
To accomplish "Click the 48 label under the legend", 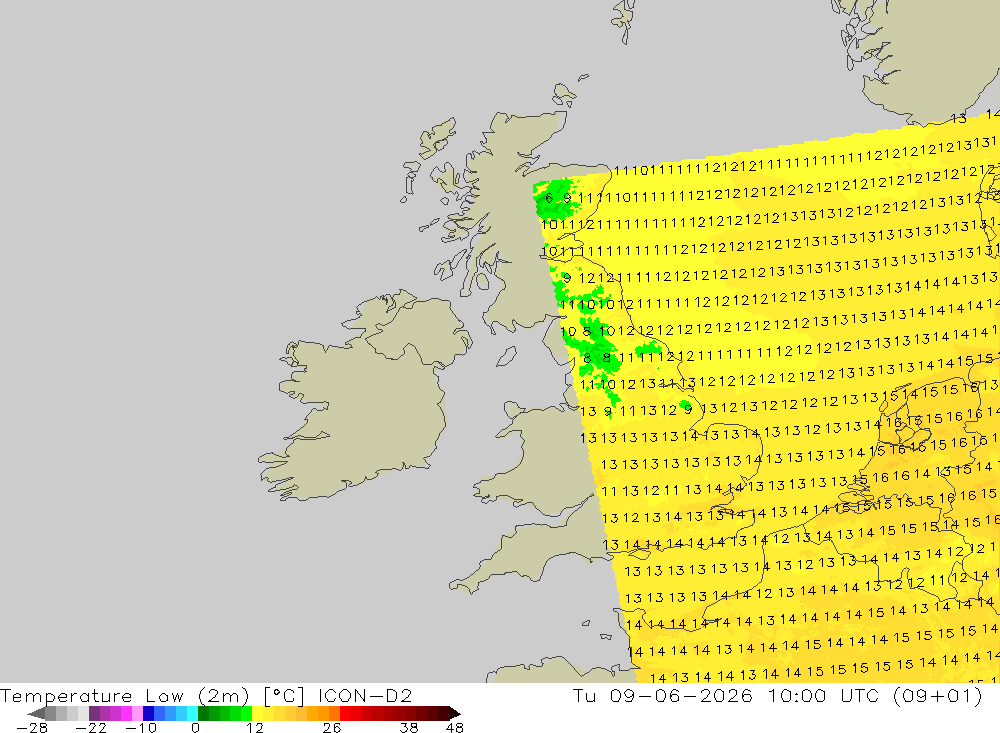I will pyautogui.click(x=455, y=728).
